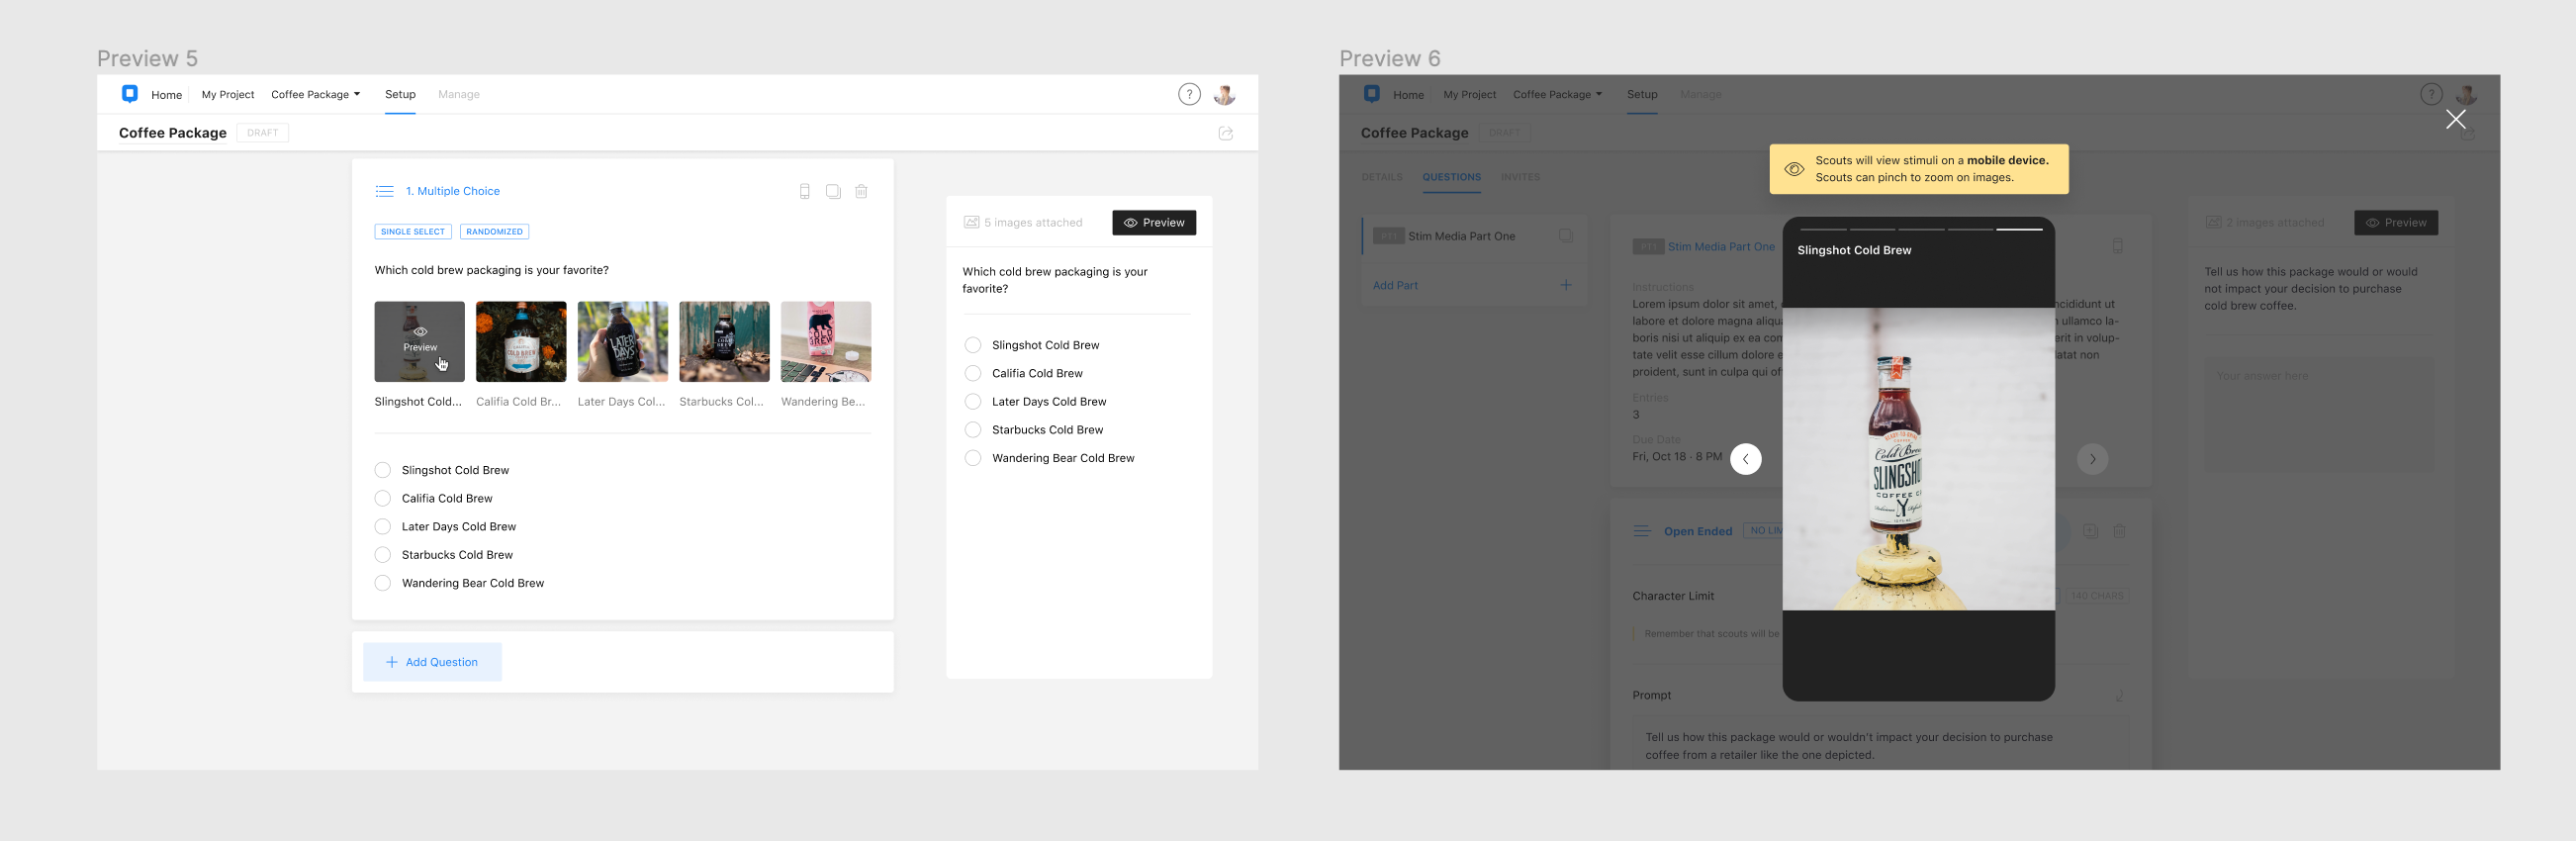Click the 1. Multiple Choice title link
The height and width of the screenshot is (841, 2576).
(453, 191)
